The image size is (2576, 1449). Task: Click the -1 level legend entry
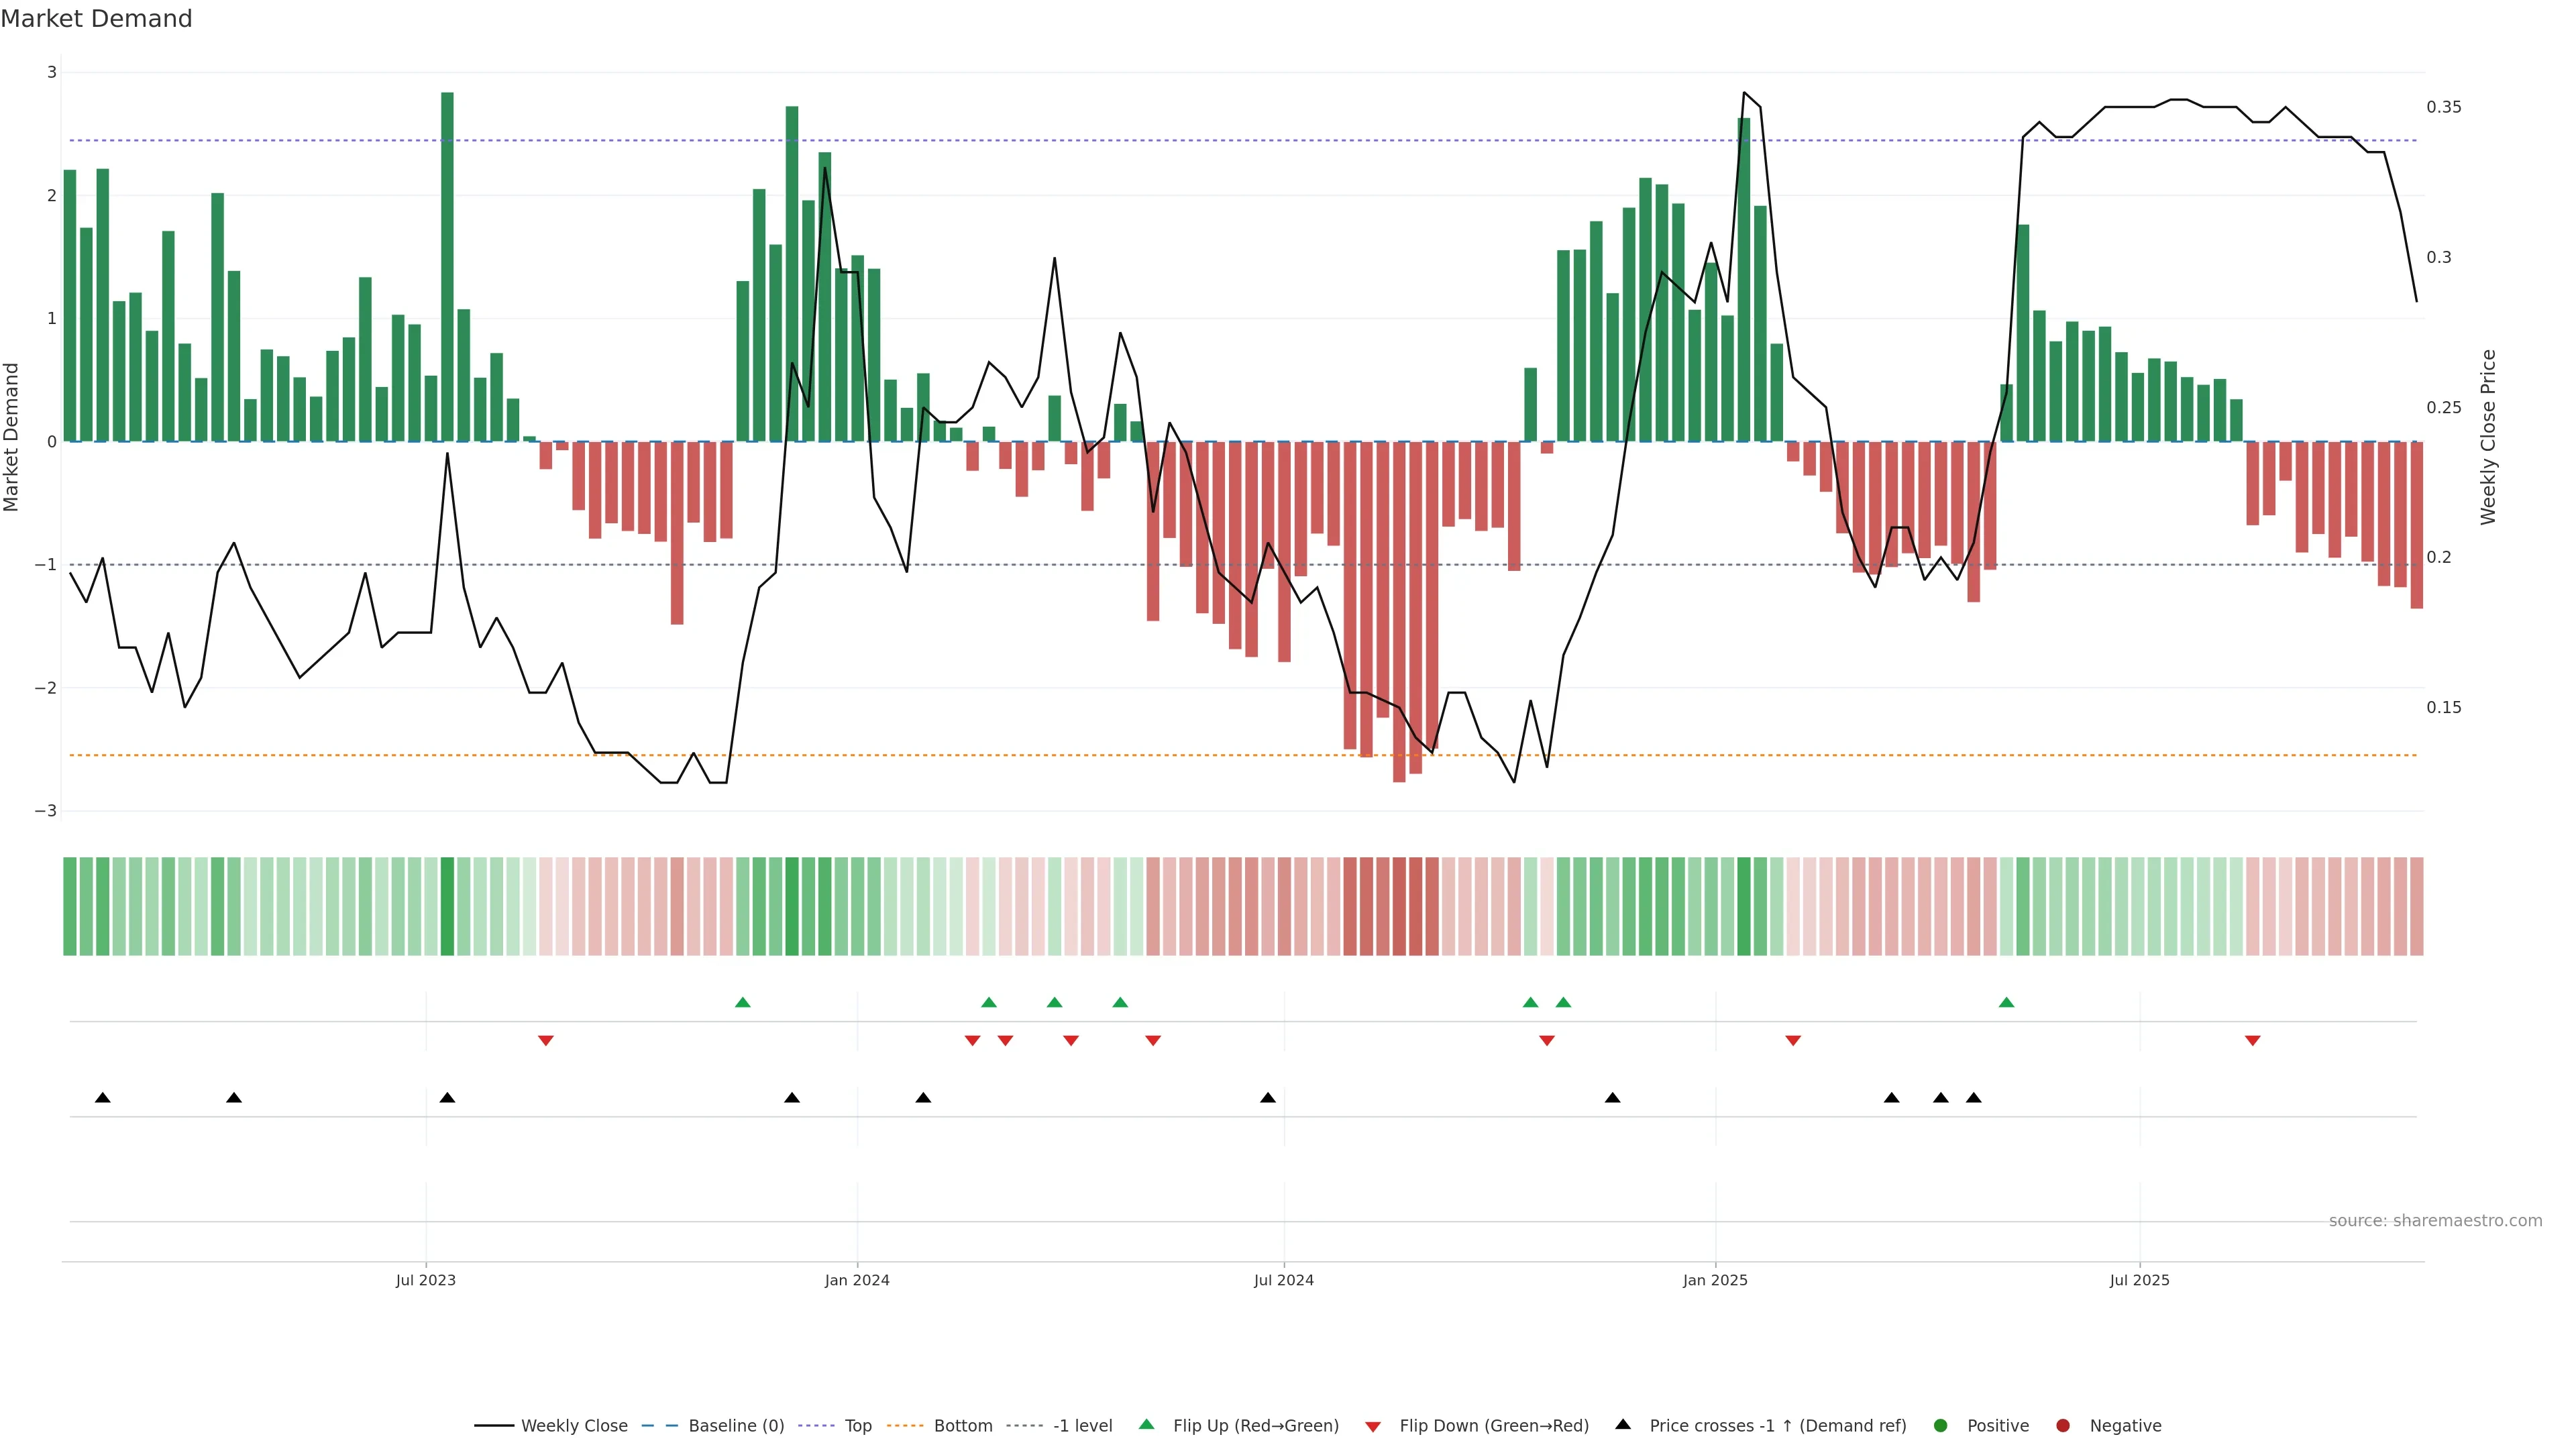[x=1082, y=1426]
